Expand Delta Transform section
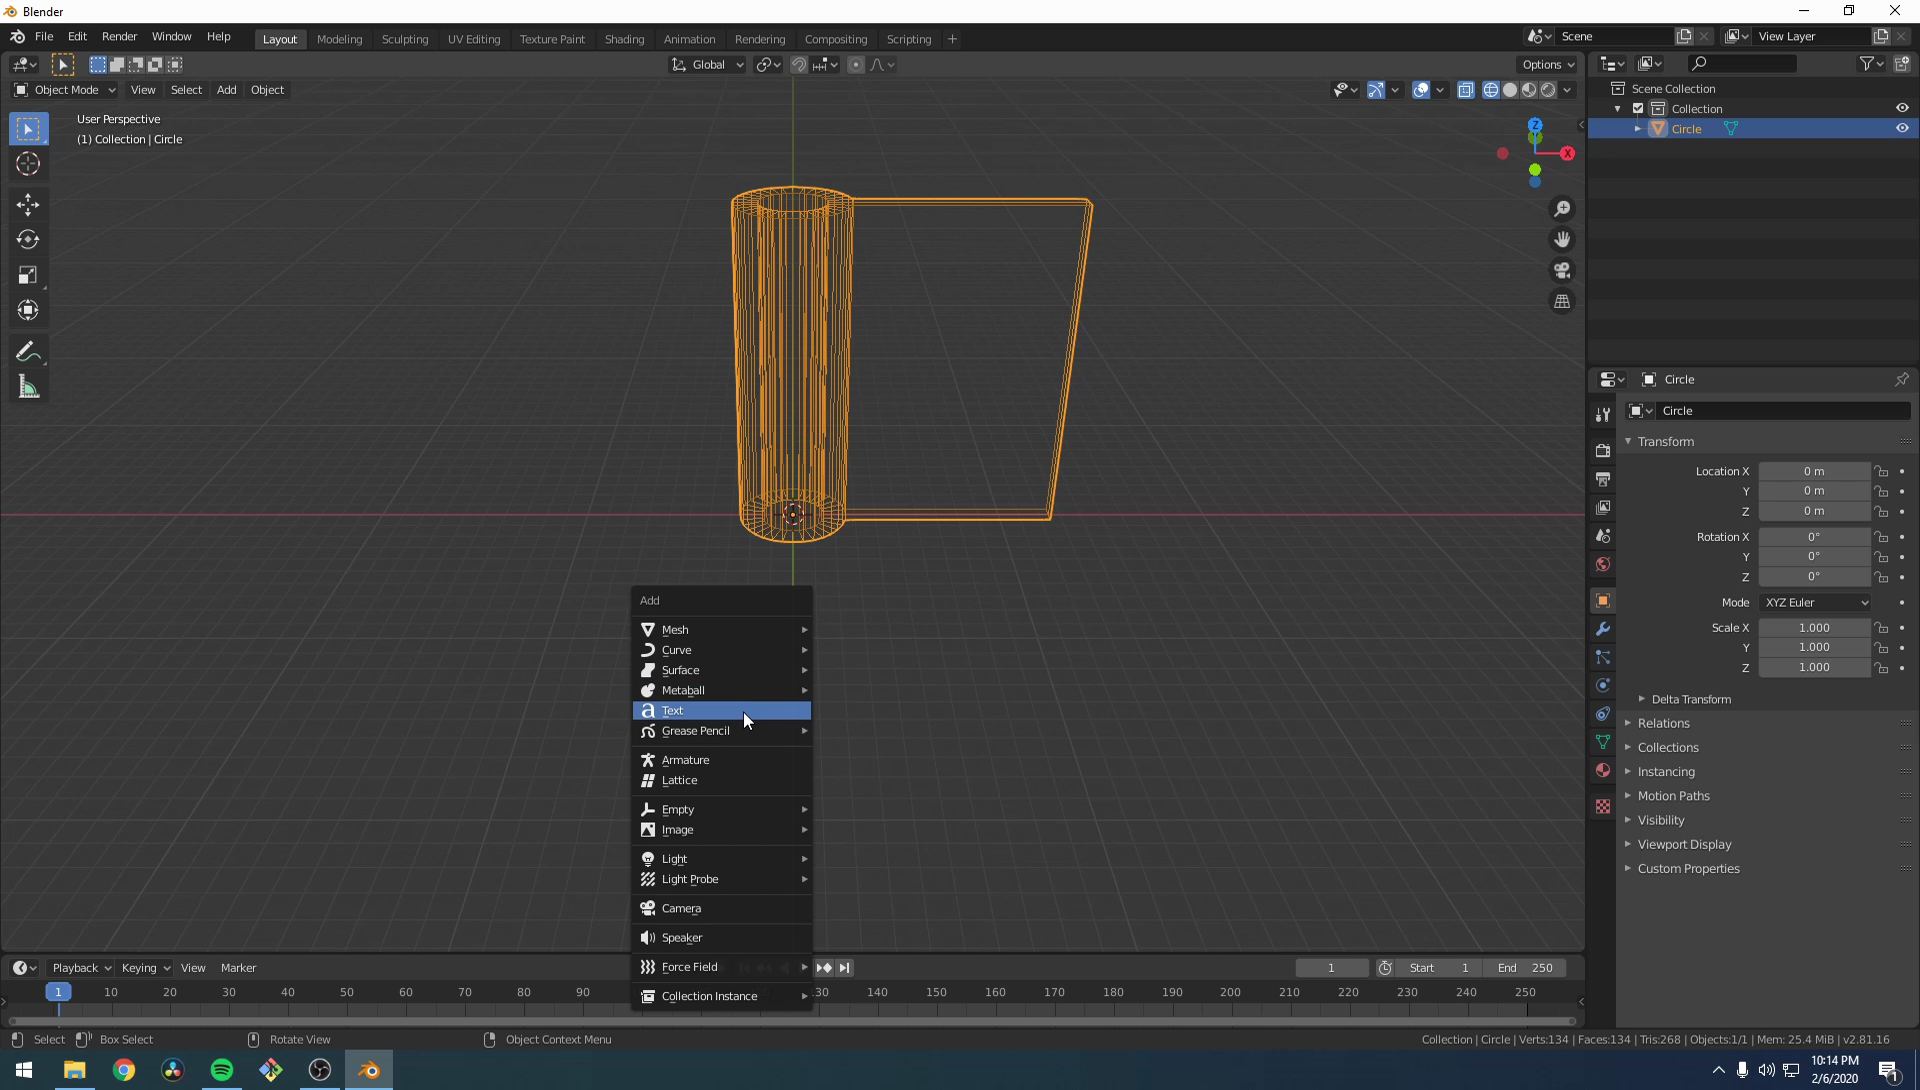1920x1090 pixels. tap(1690, 699)
